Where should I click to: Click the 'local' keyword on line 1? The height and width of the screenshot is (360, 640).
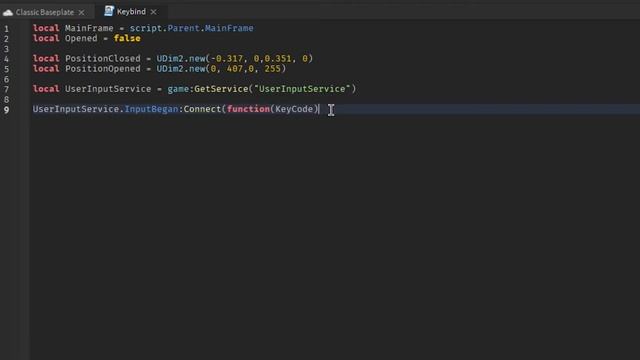[46, 28]
